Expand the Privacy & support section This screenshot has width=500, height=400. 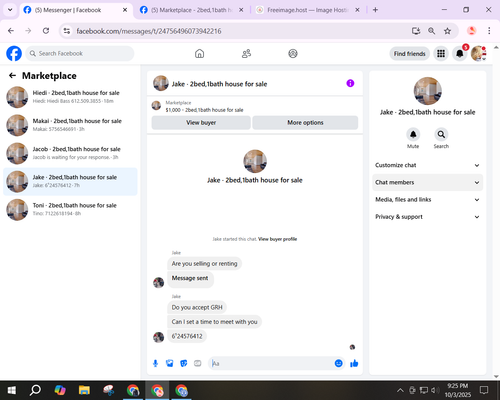click(x=428, y=217)
